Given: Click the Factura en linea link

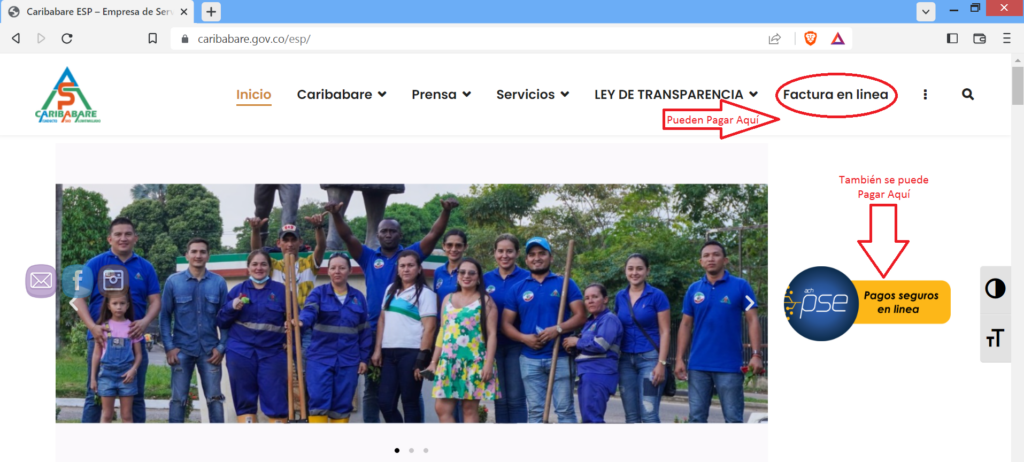Looking at the screenshot, I should [835, 95].
